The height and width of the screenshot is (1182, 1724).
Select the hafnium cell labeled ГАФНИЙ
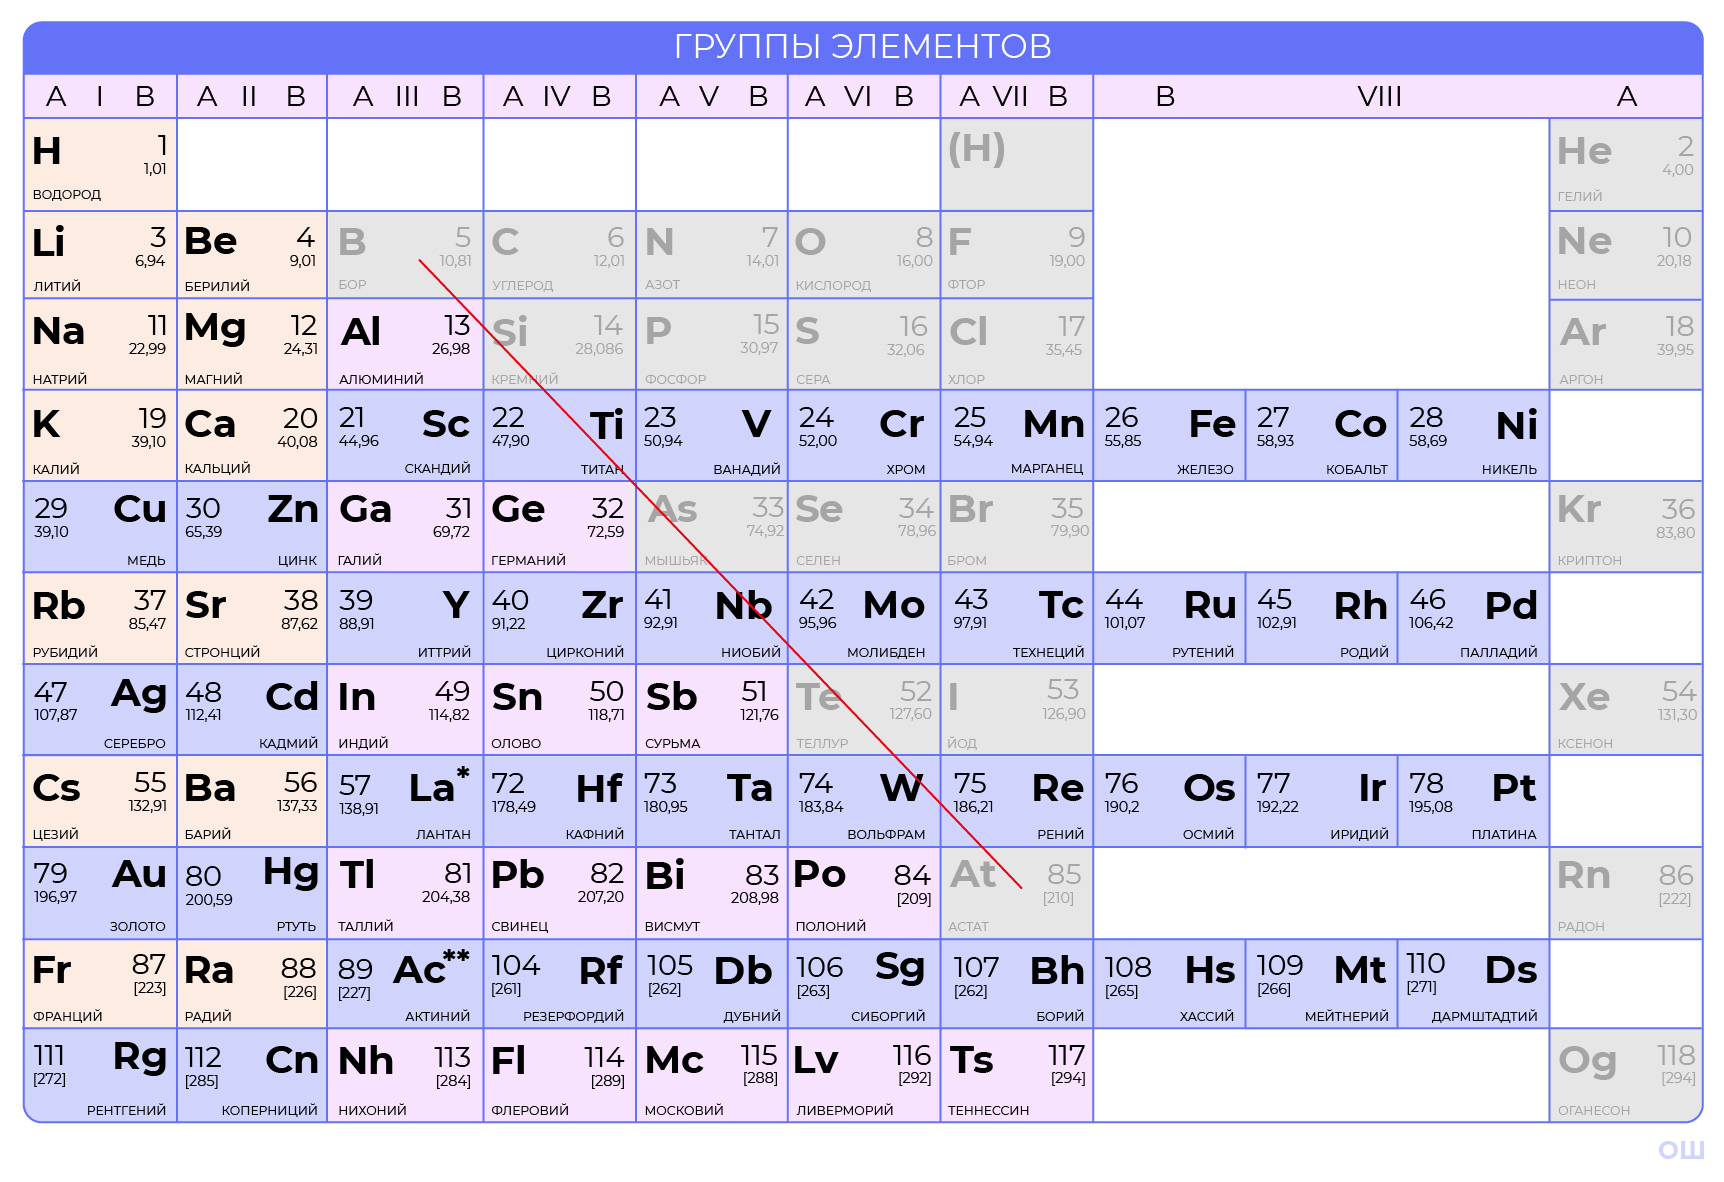coord(560,801)
